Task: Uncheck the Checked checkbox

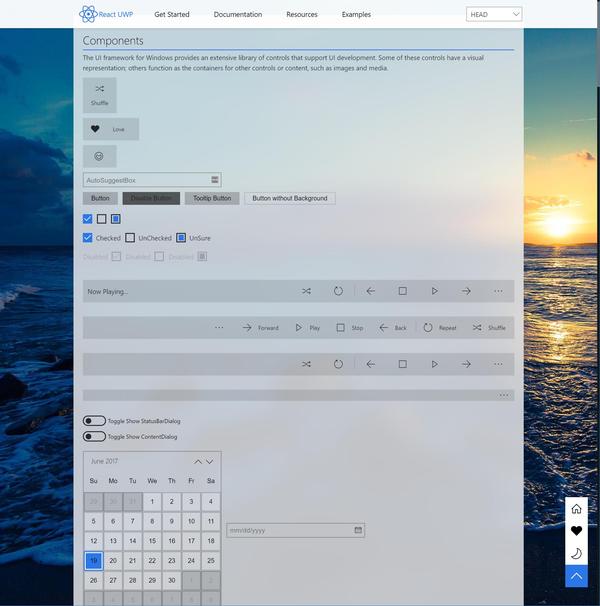Action: tap(88, 238)
